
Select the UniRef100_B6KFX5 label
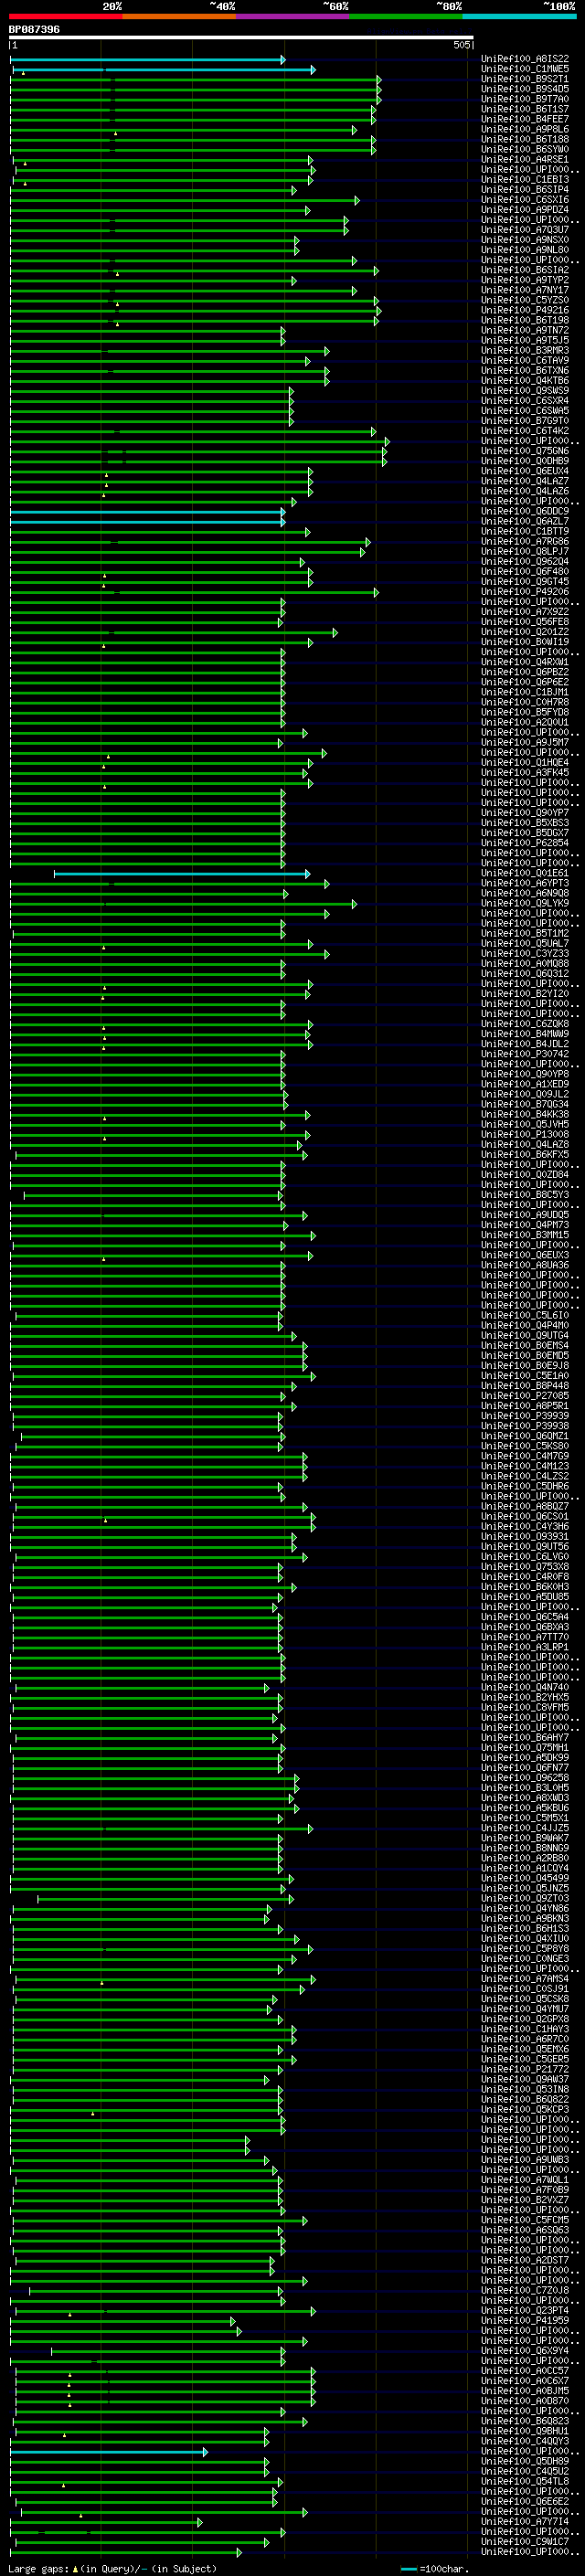click(x=525, y=1155)
